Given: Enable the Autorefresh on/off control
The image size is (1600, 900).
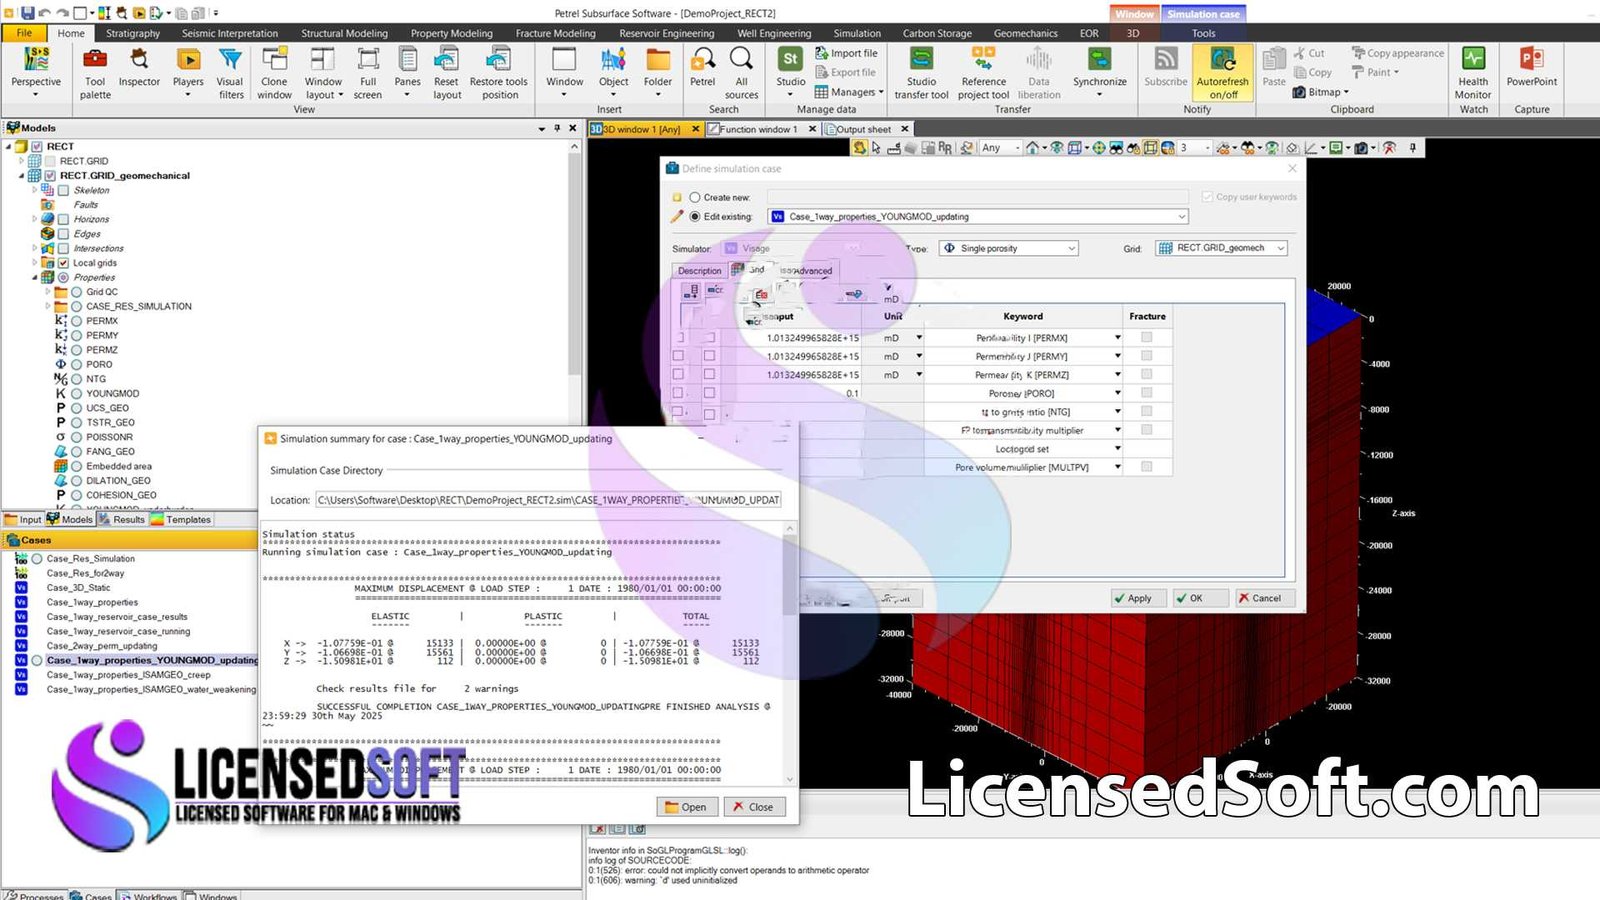Looking at the screenshot, I should point(1222,70).
